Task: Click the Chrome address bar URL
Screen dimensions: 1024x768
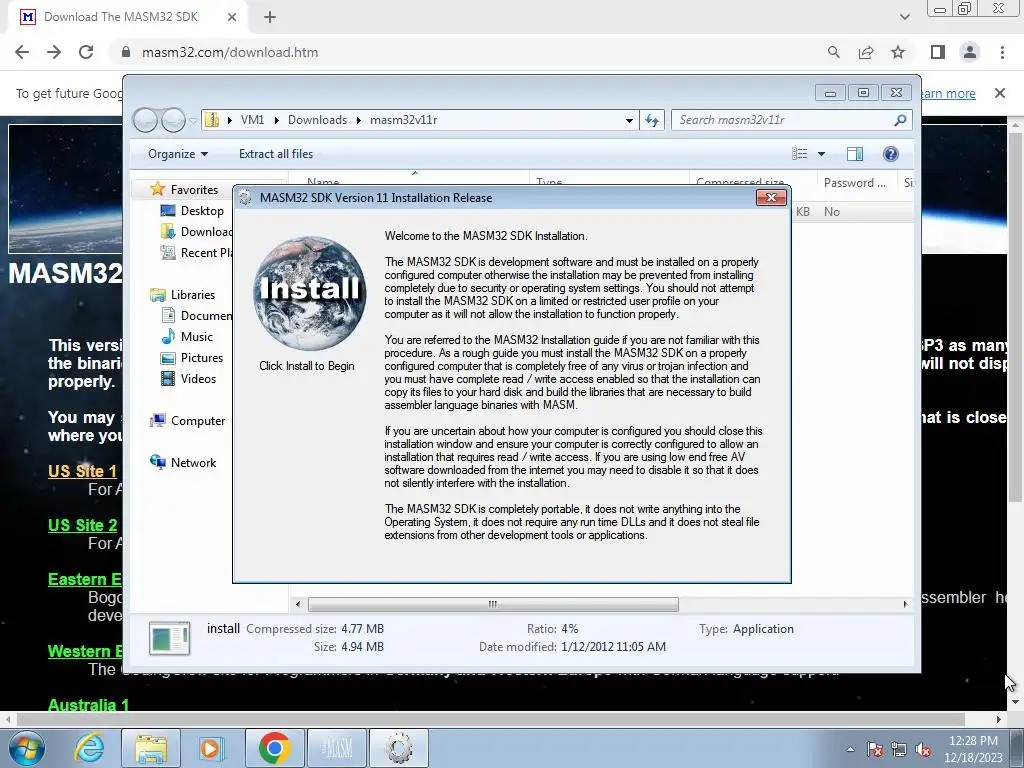Action: [230, 52]
